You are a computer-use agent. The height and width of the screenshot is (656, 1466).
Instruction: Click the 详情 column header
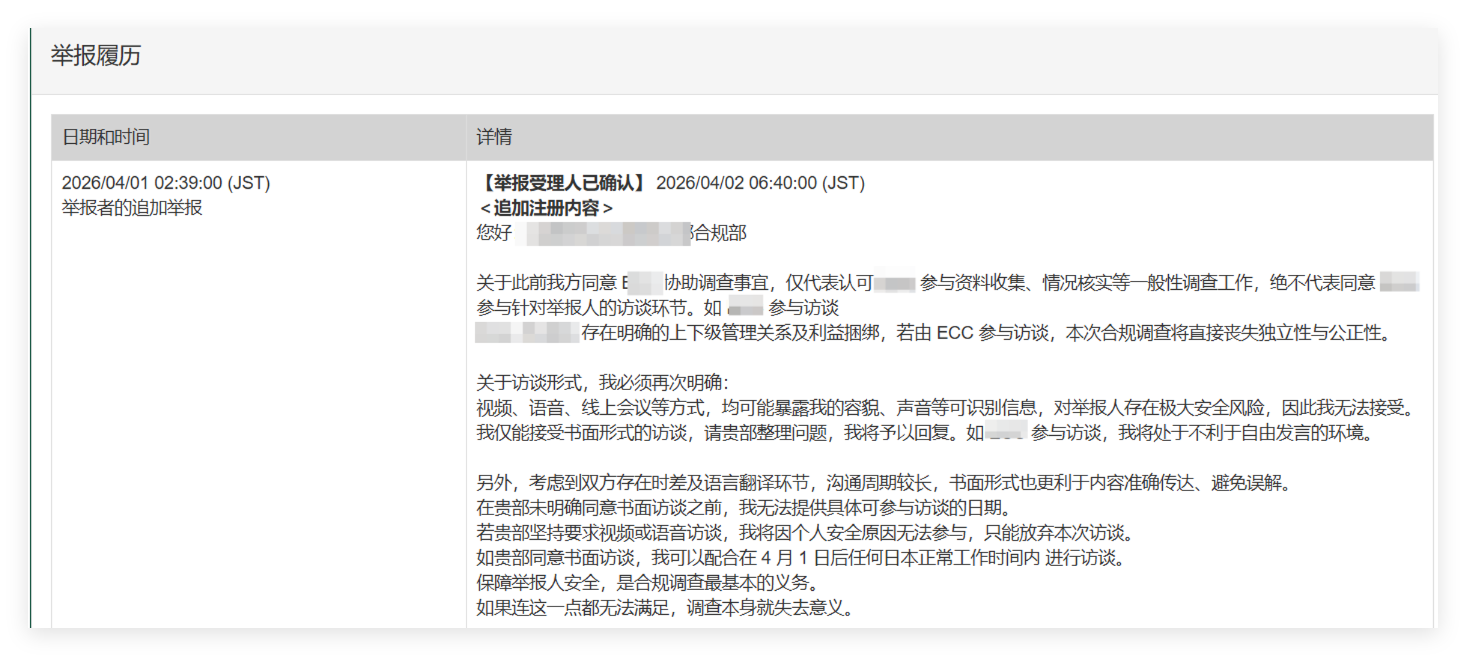pos(495,137)
